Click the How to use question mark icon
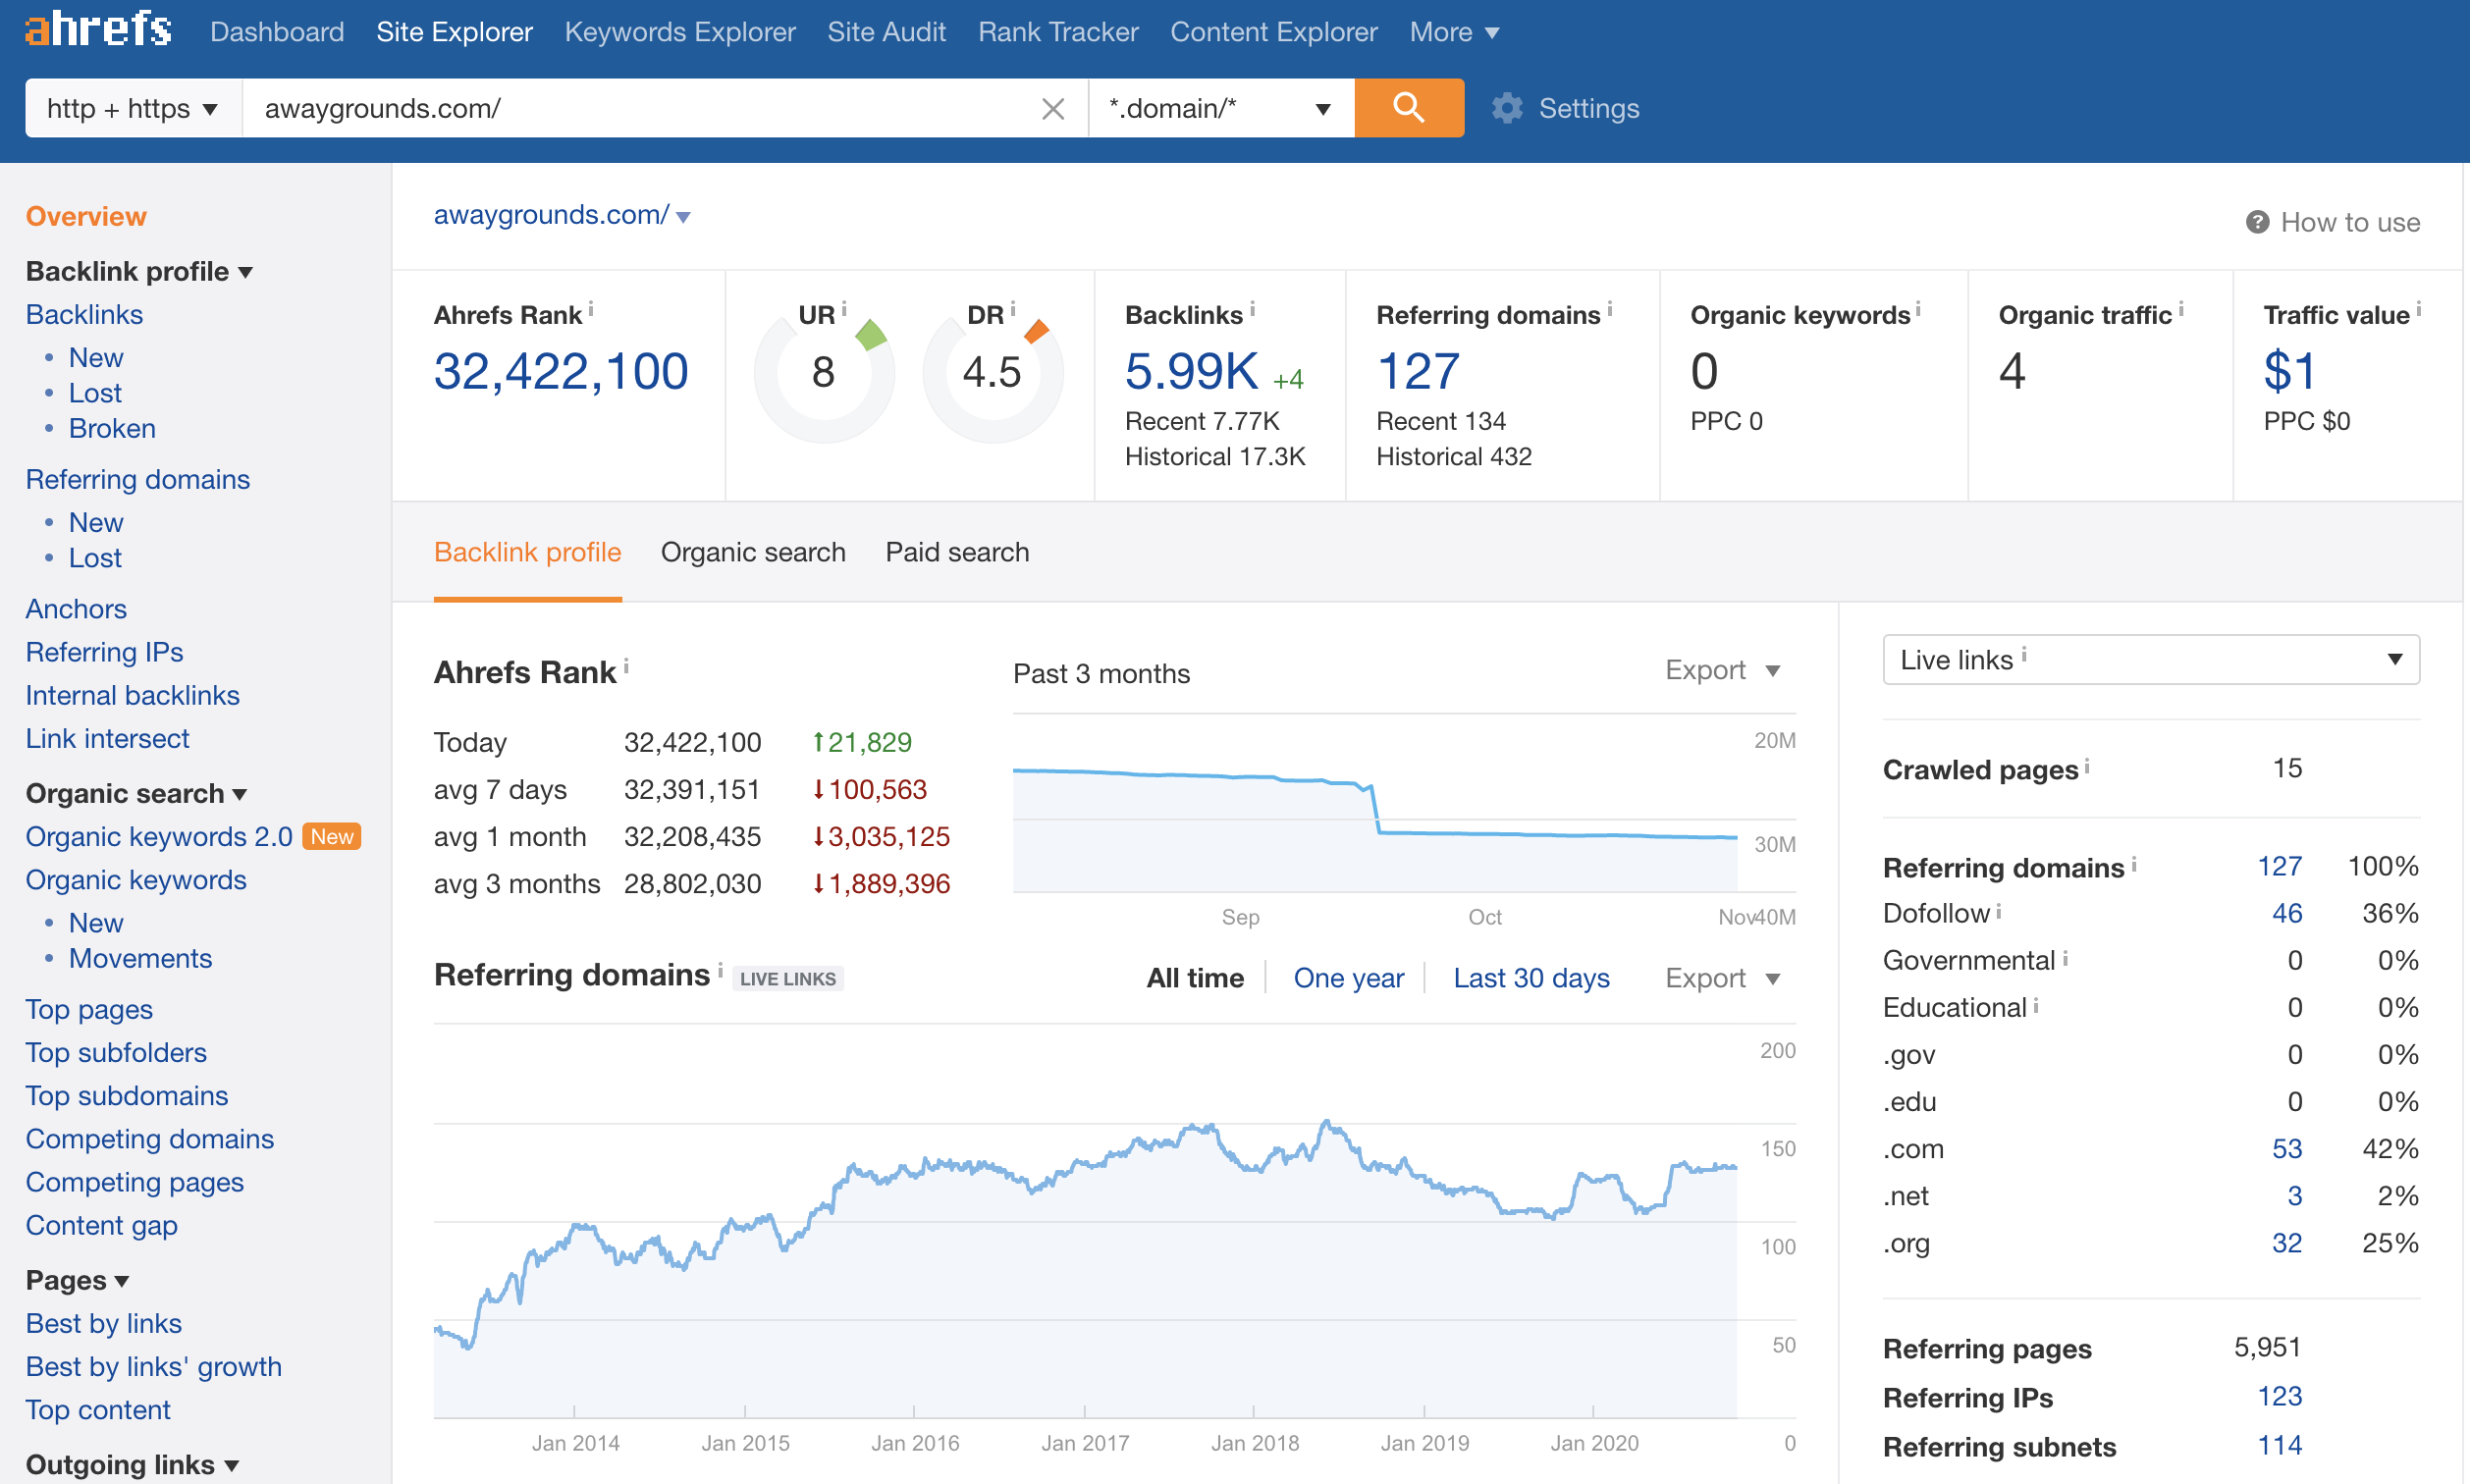Viewport: 2470px width, 1484px height. pos(2257,222)
